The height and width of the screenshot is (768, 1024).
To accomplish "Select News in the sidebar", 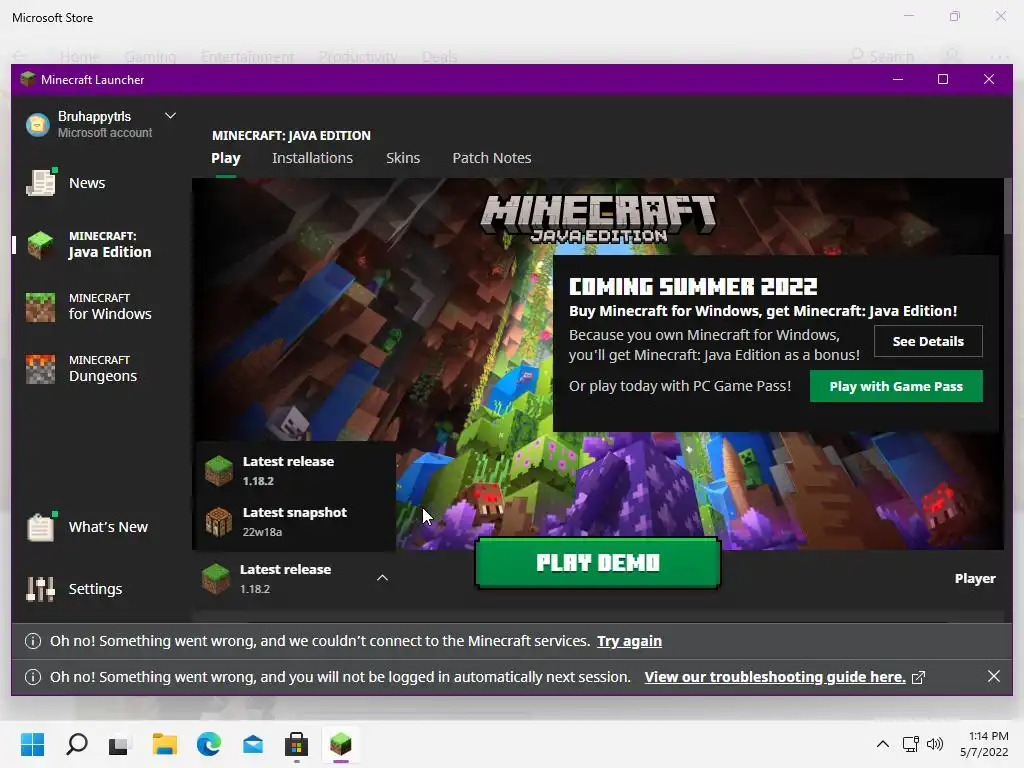I will tap(87, 183).
